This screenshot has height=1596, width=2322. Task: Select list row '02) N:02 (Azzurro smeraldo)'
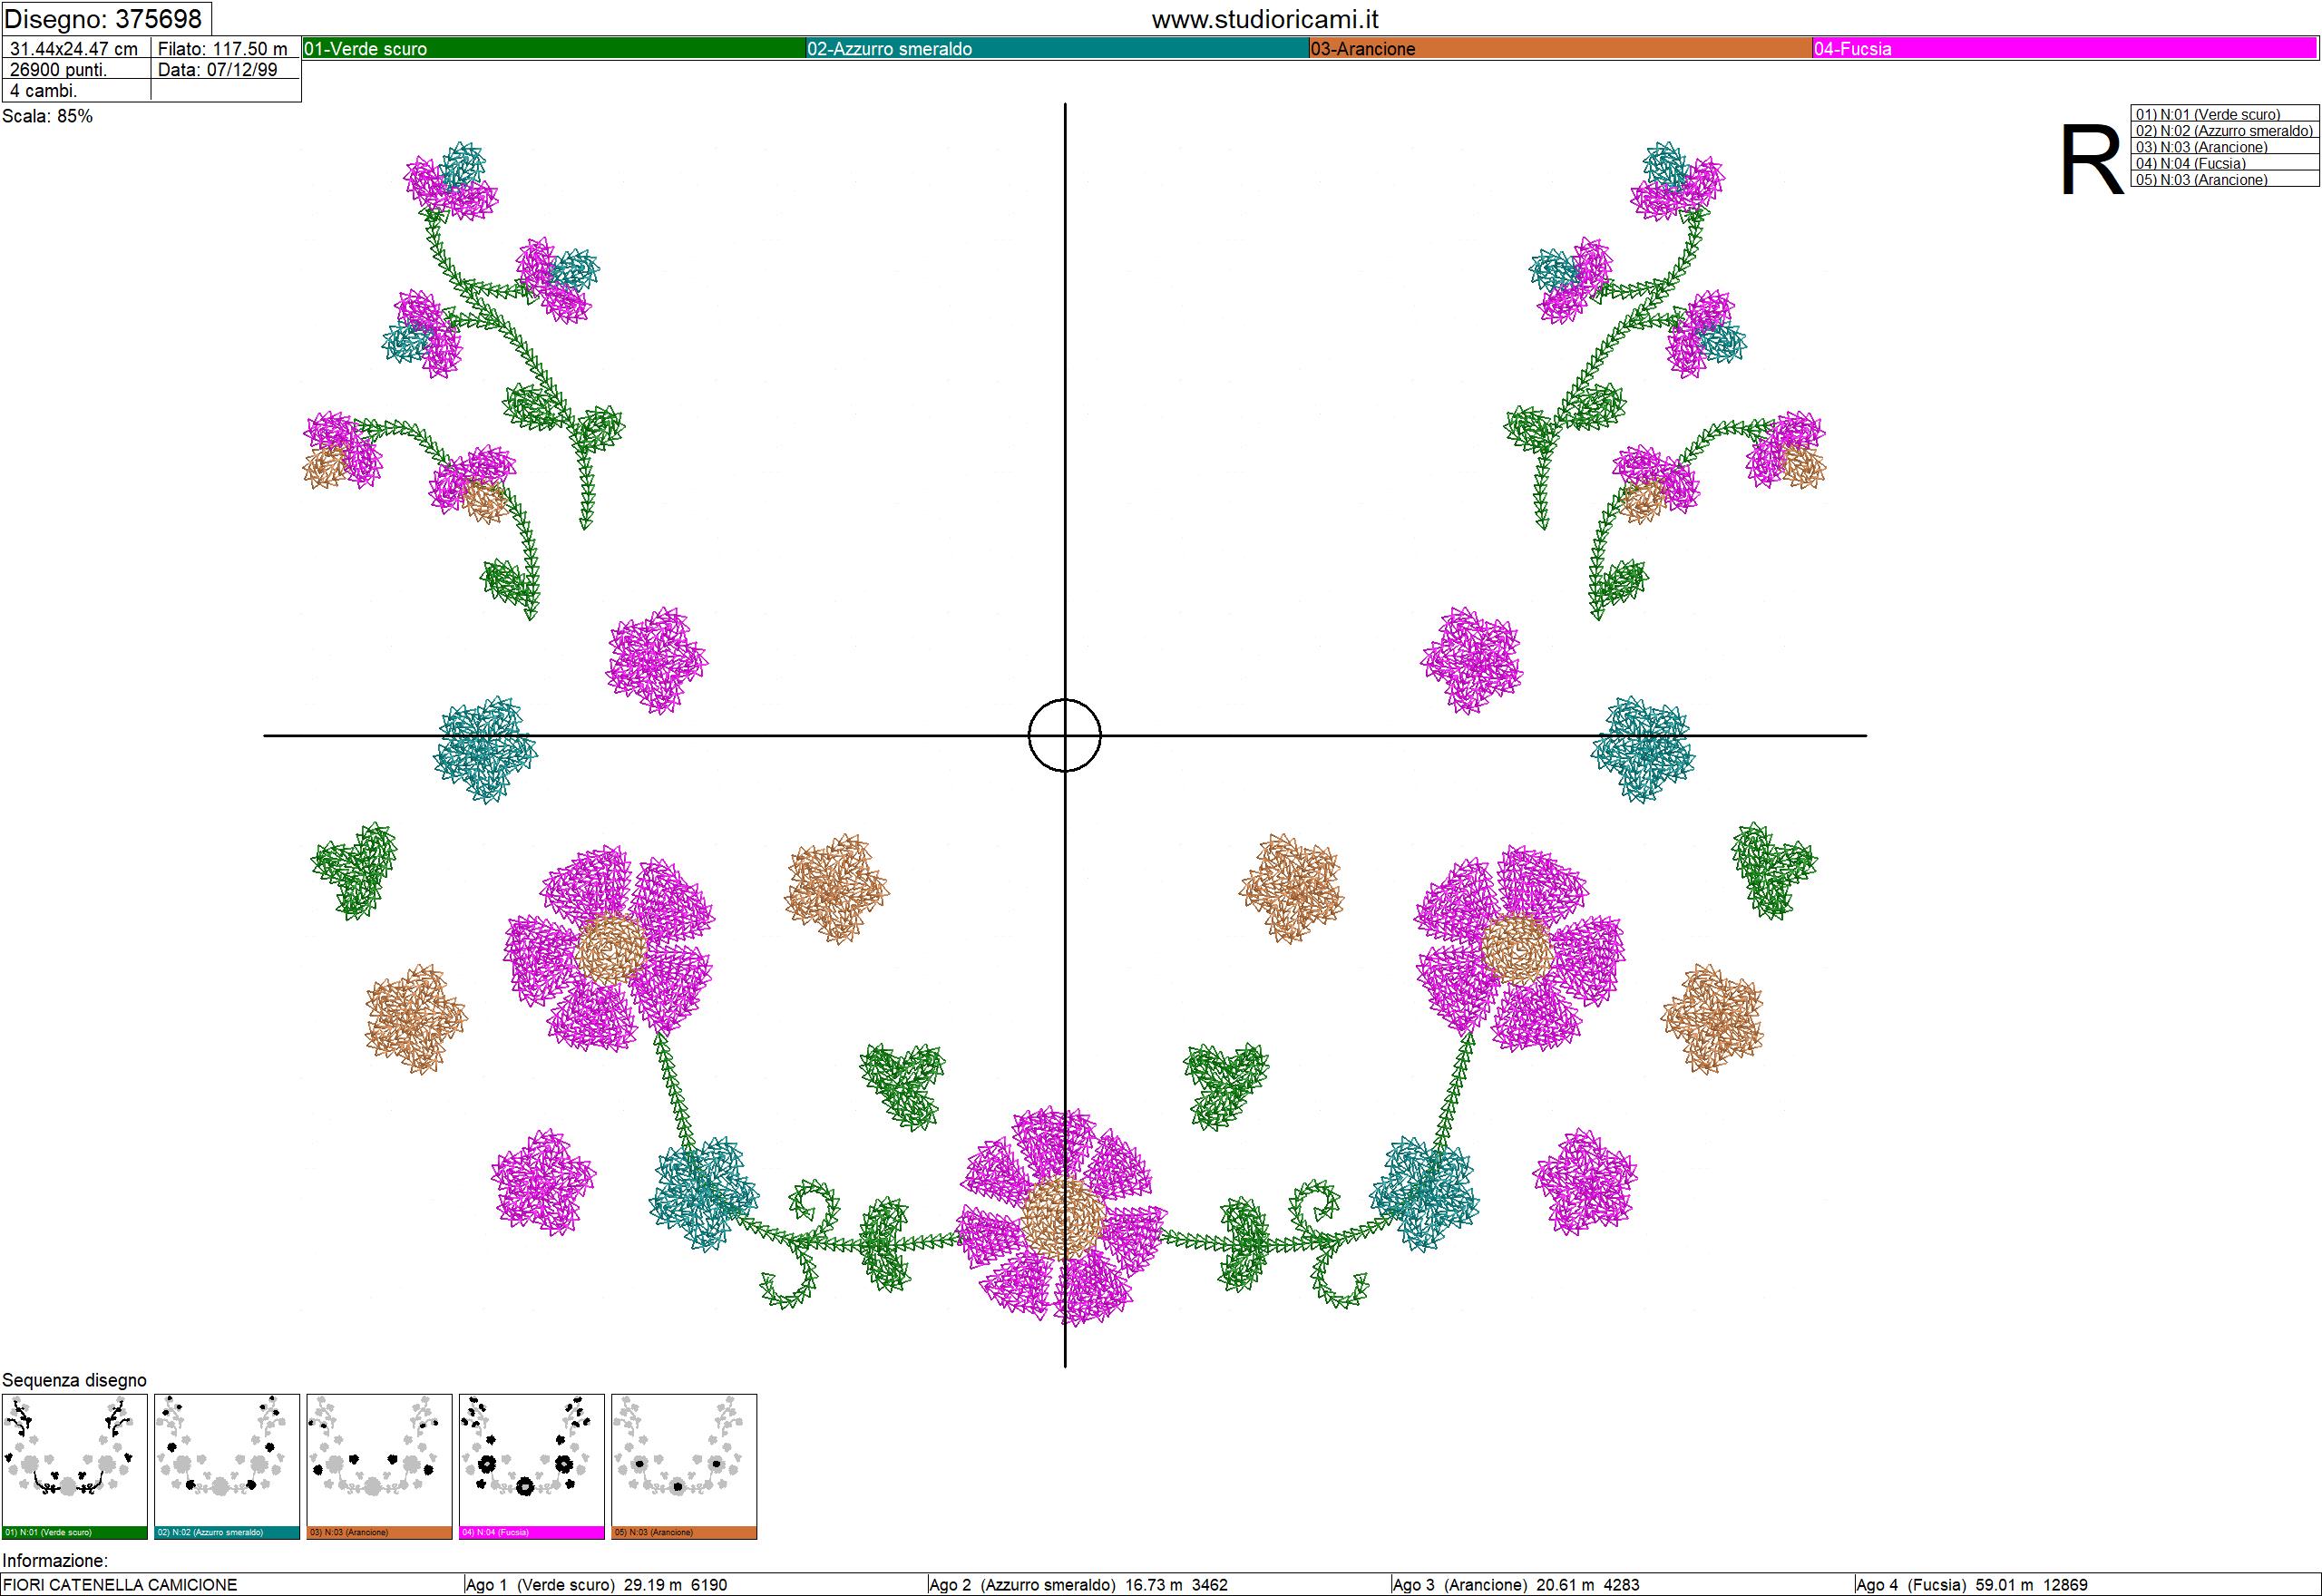(2224, 130)
